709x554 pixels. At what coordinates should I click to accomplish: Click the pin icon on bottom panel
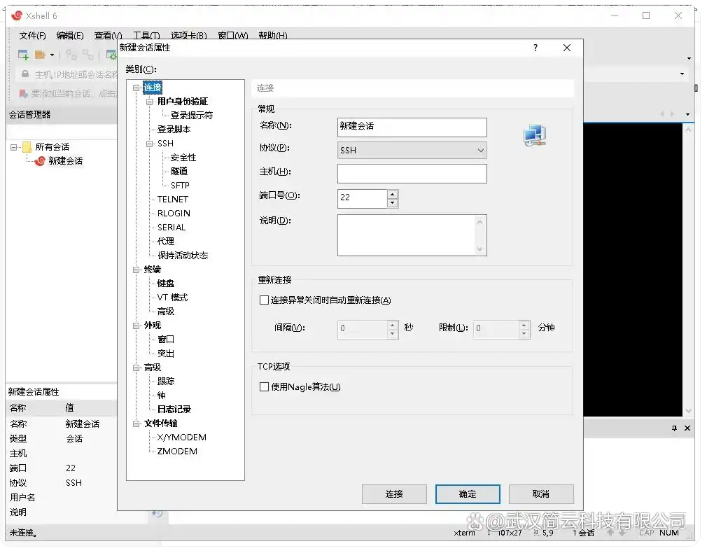tap(672, 428)
